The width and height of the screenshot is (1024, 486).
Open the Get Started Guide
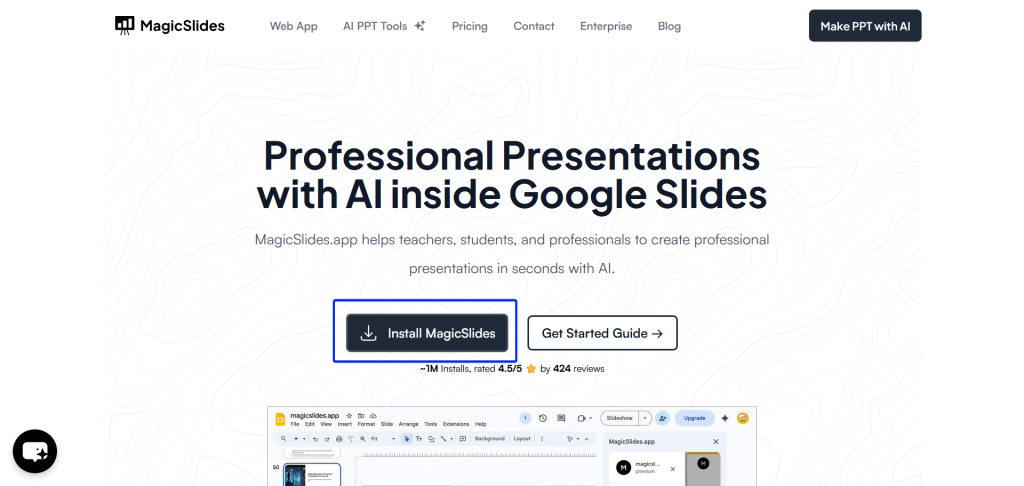pos(602,333)
